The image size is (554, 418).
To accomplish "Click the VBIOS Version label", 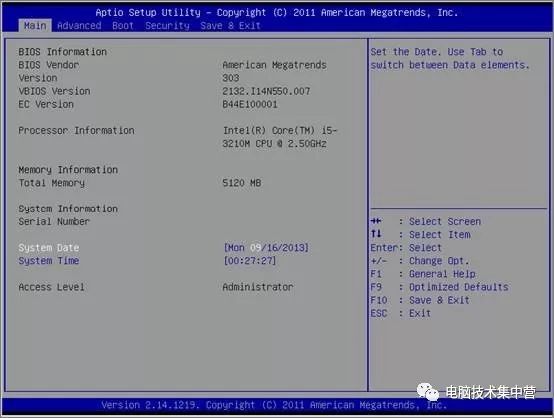I will (54, 91).
